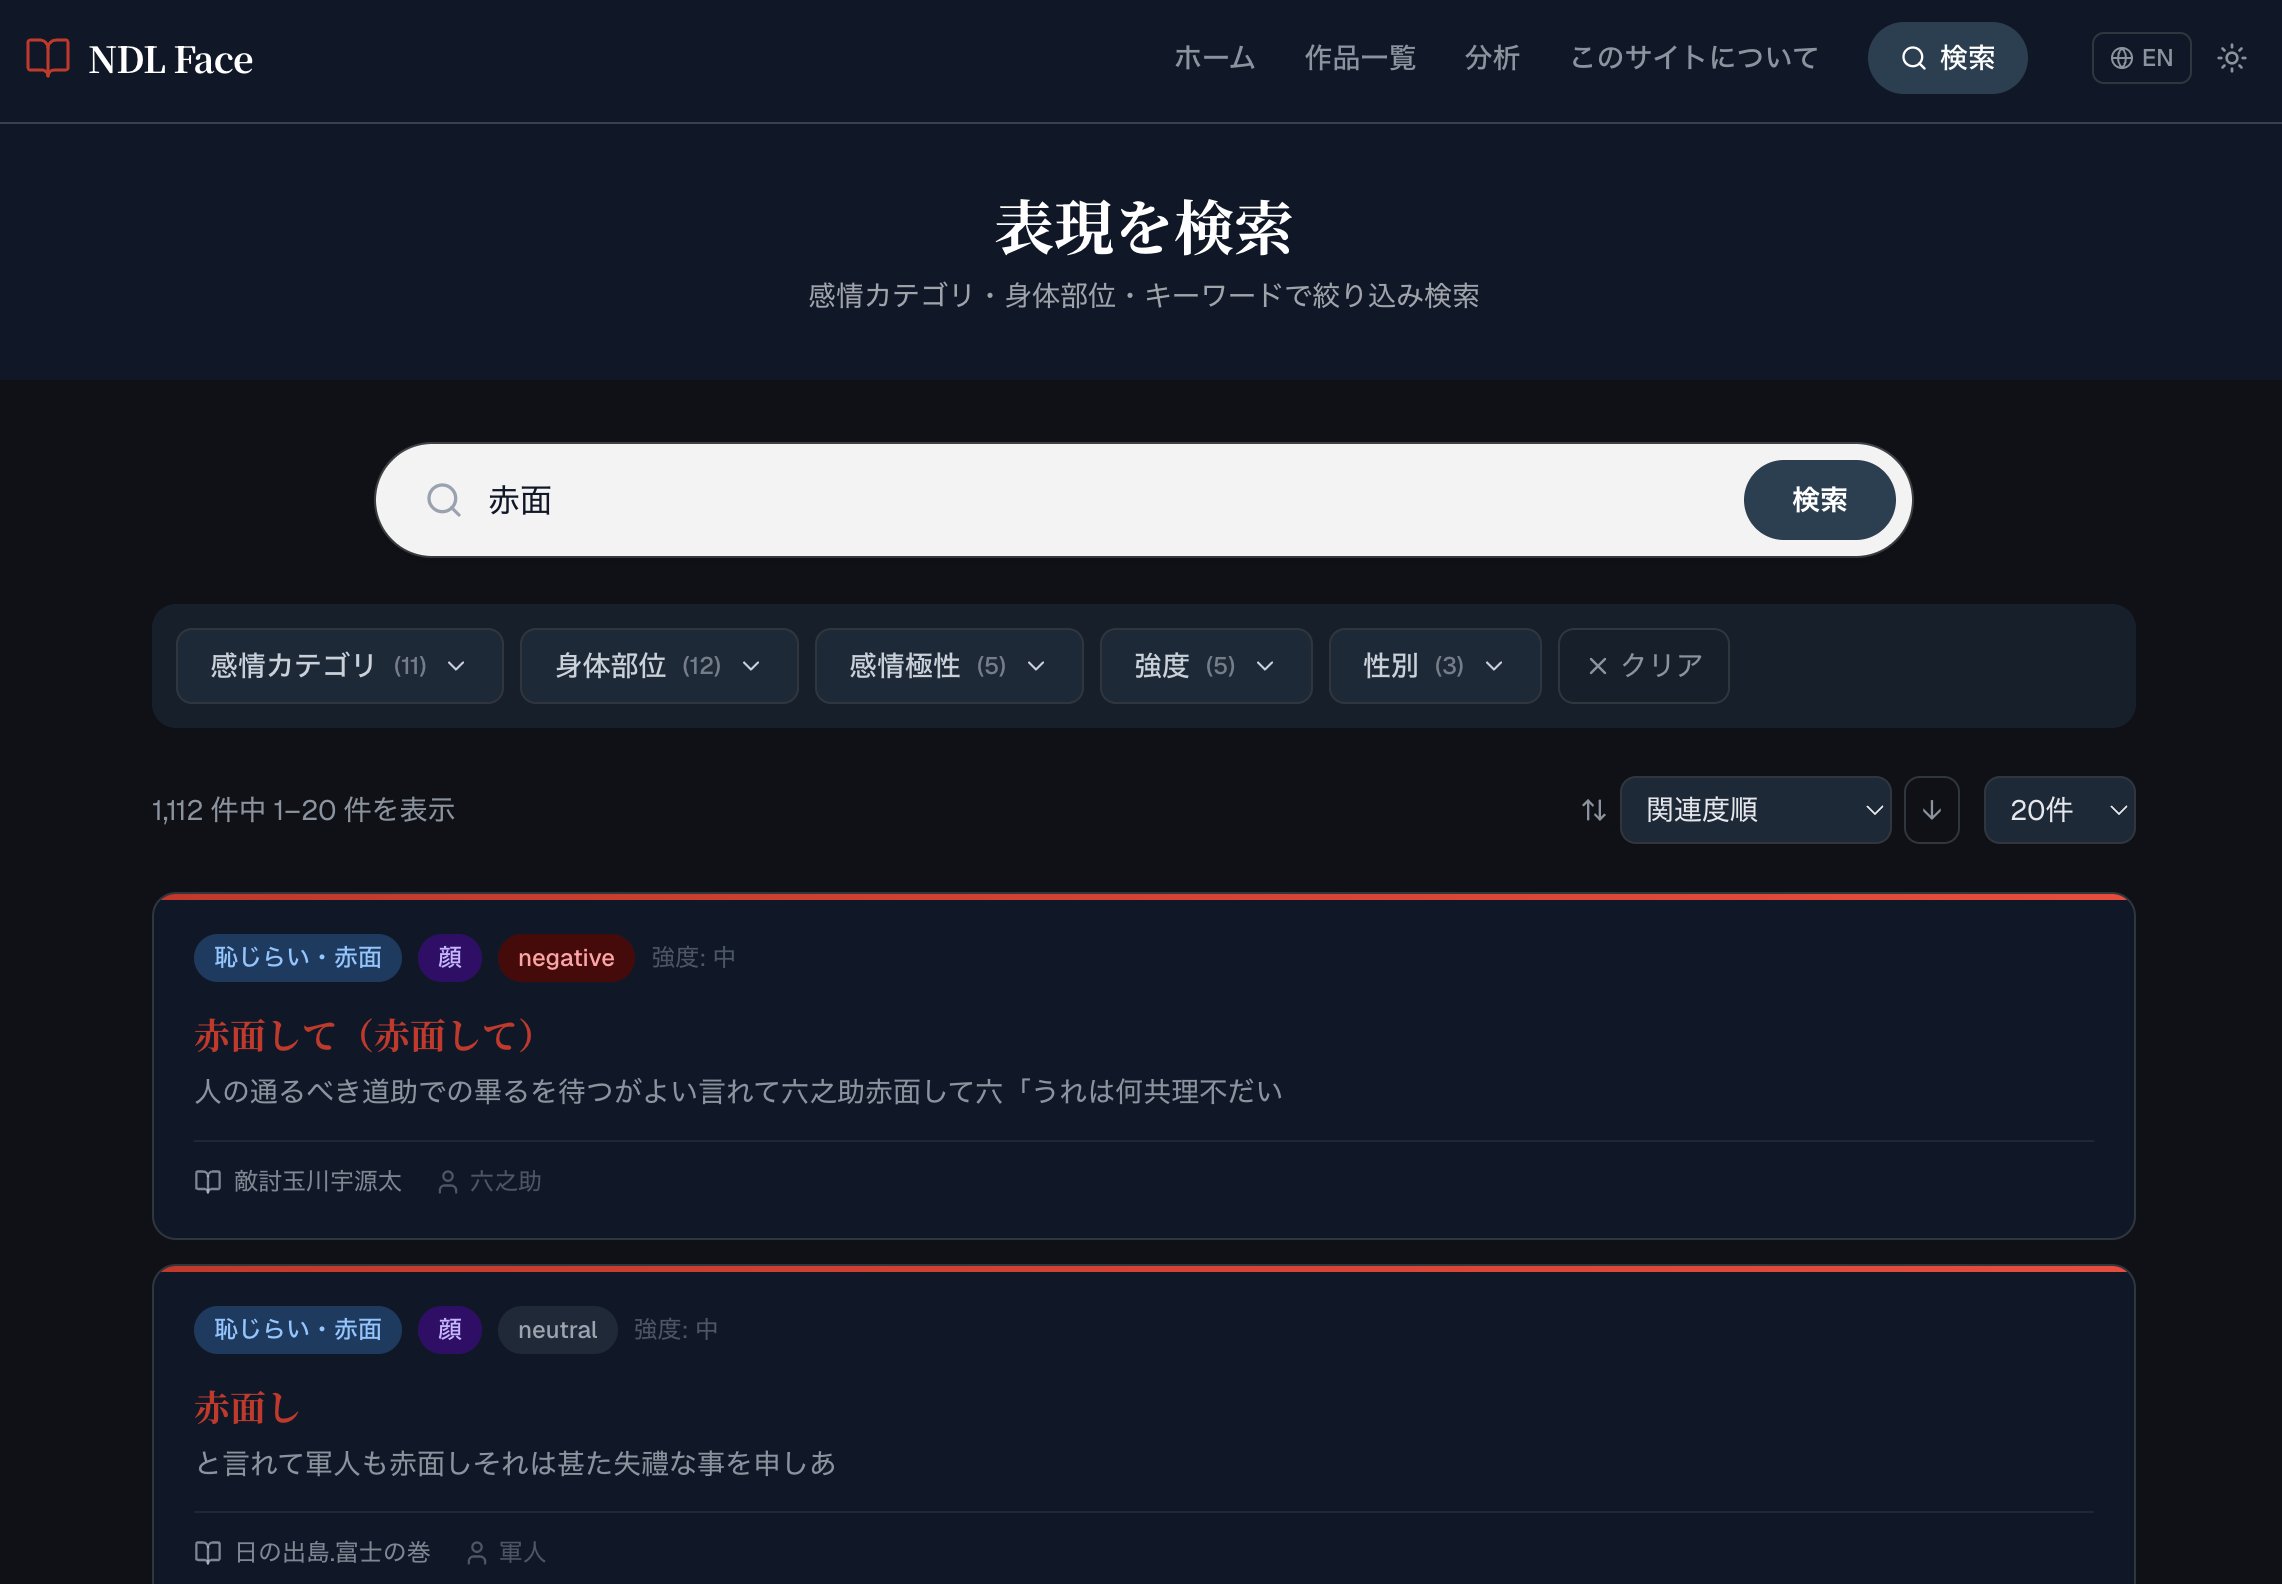The image size is (2282, 1584).
Task: Go to the ホーム menu item
Action: coord(1214,58)
